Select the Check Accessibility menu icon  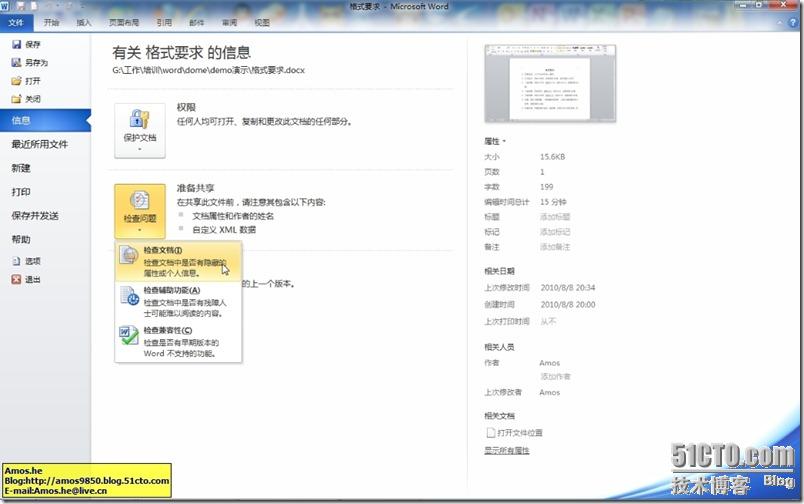coord(129,295)
